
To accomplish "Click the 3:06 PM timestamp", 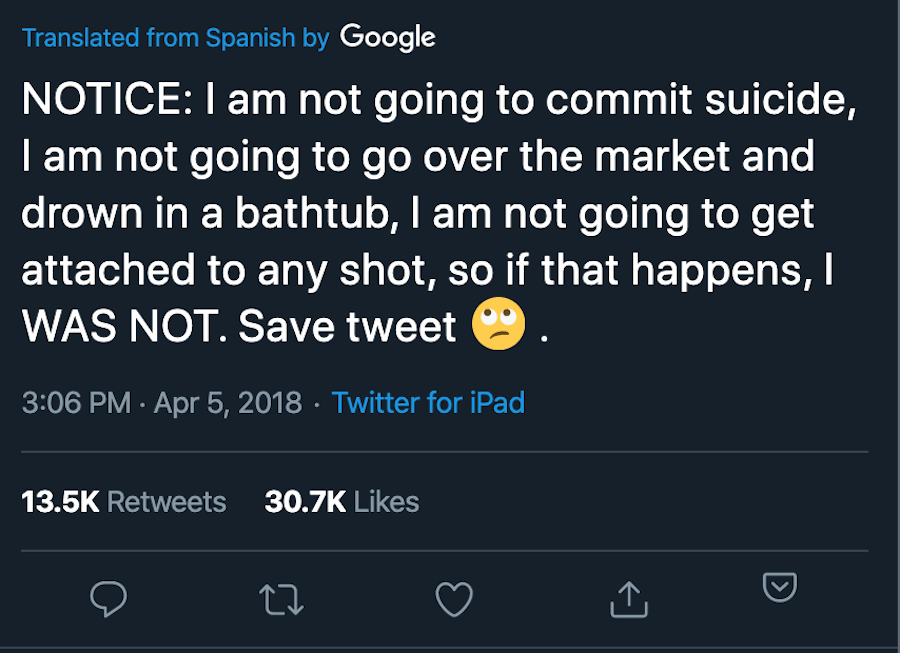I will pos(76,402).
